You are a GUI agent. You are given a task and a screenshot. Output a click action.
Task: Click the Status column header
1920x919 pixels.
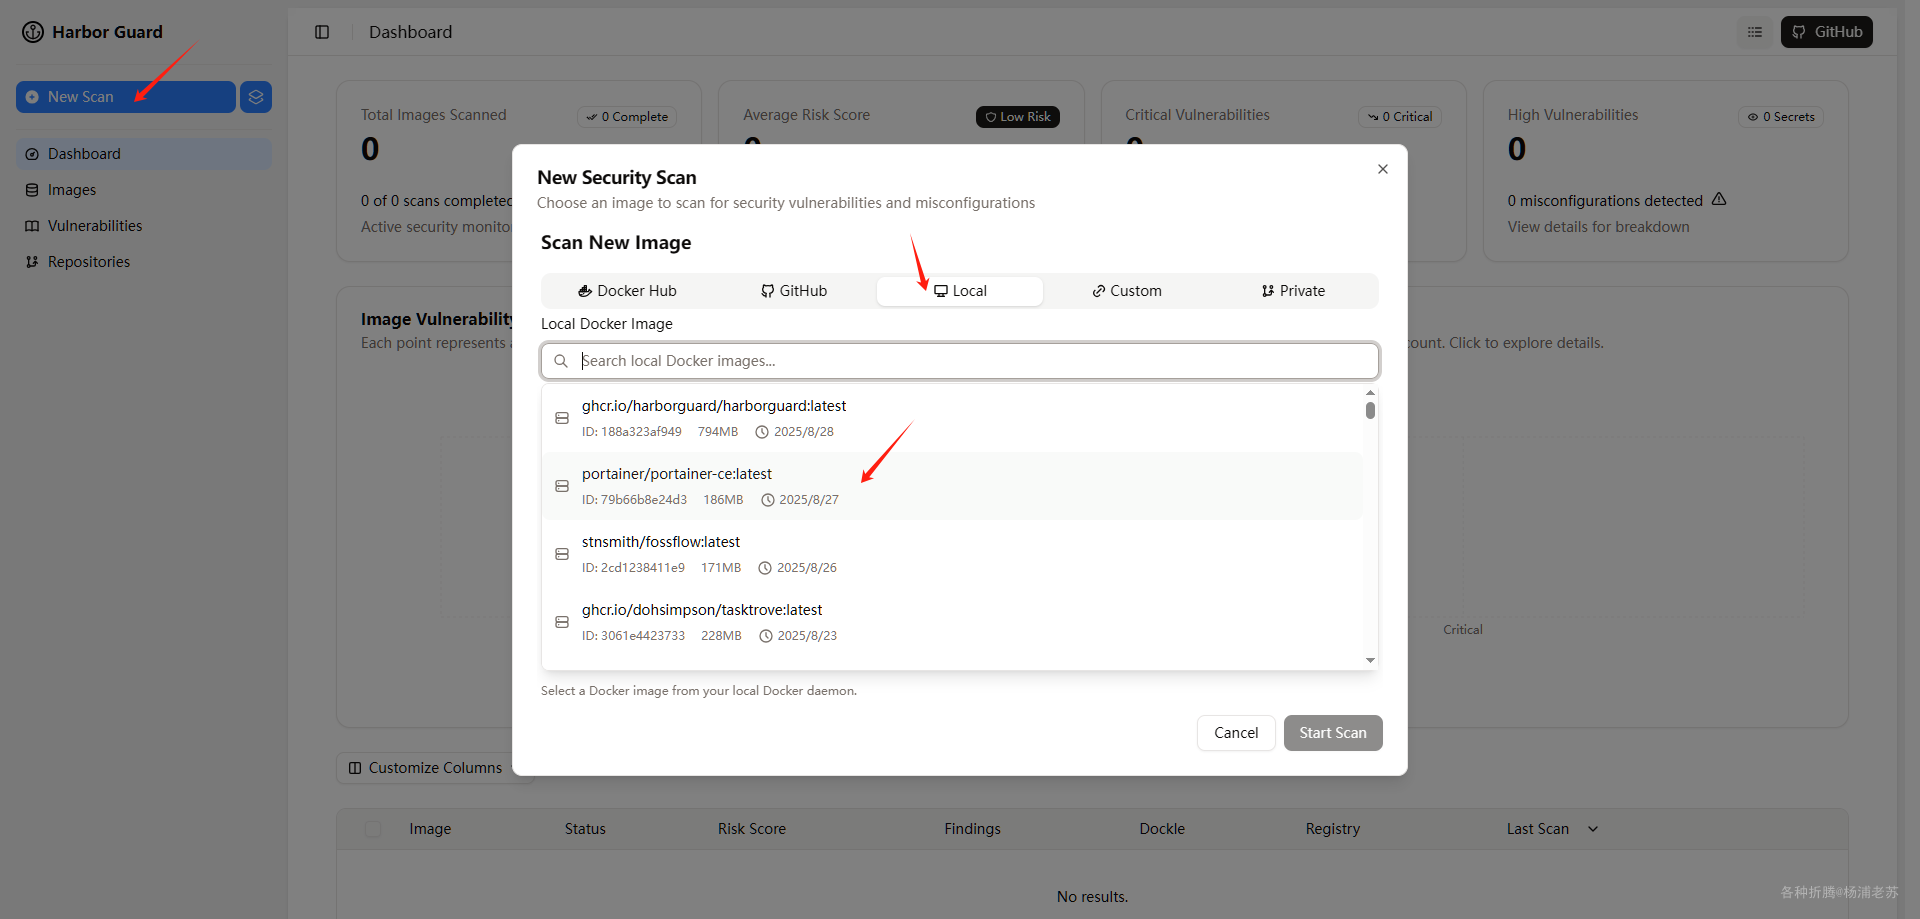point(585,829)
